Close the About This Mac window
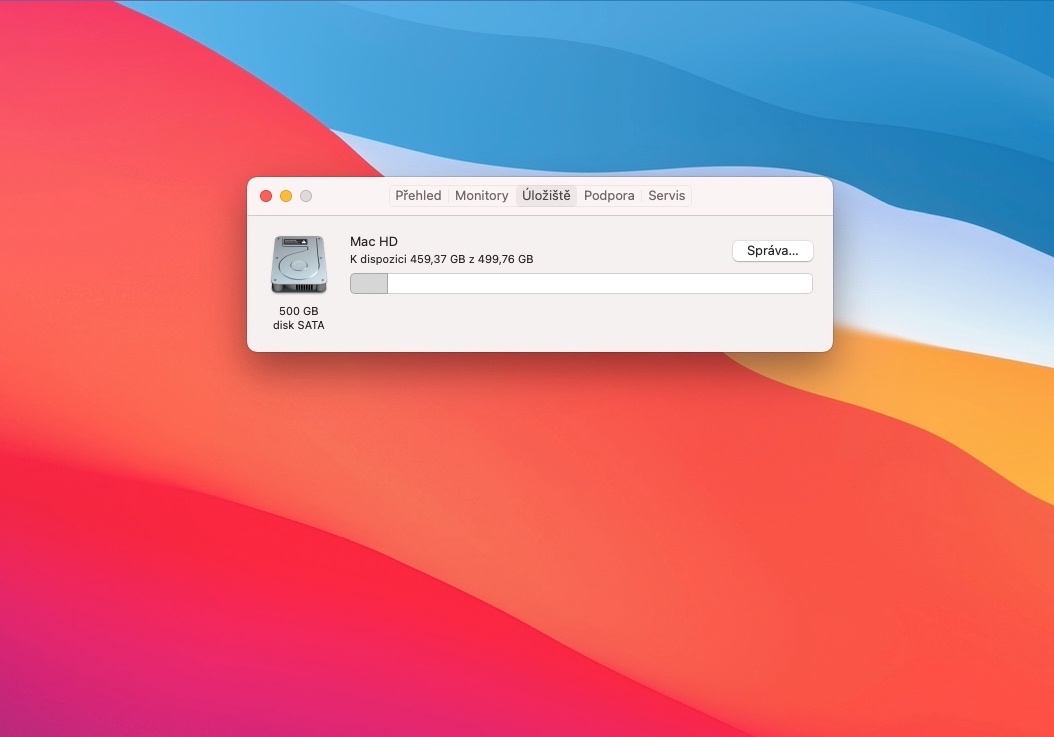Viewport: 1054px width, 737px height. pyautogui.click(x=266, y=195)
